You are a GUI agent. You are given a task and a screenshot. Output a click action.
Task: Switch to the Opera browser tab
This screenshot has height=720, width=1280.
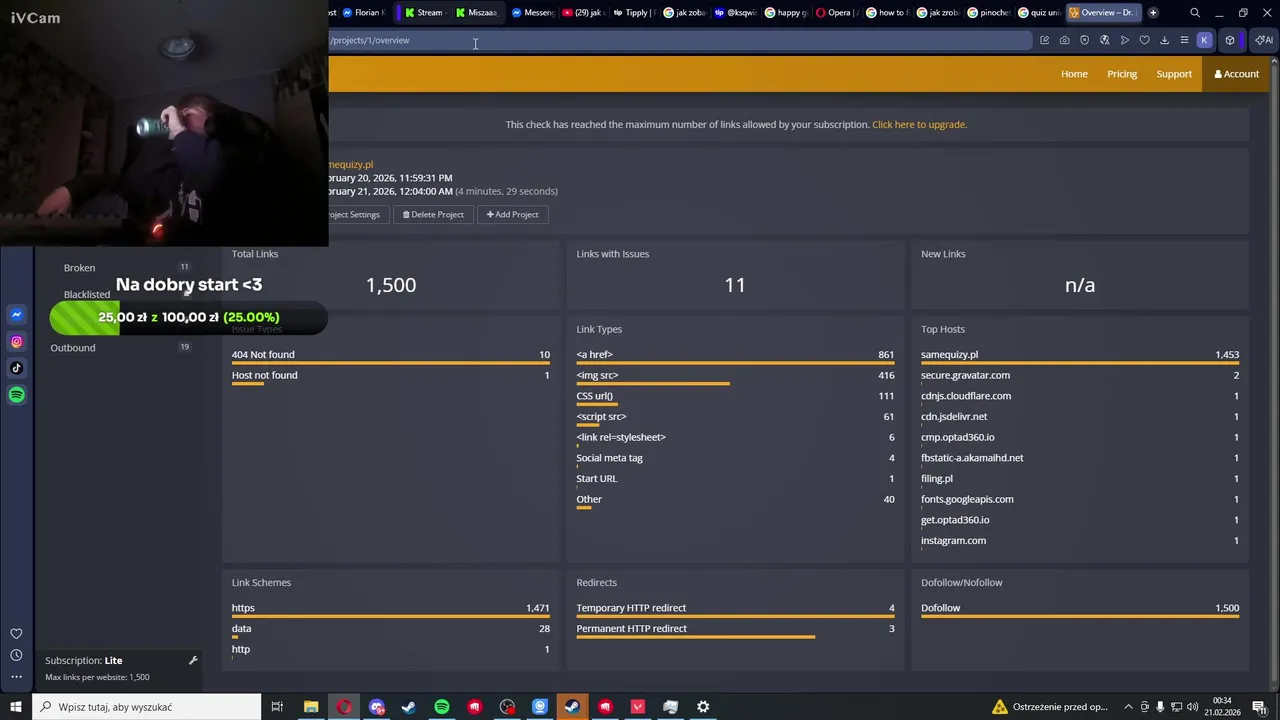pyautogui.click(x=838, y=13)
